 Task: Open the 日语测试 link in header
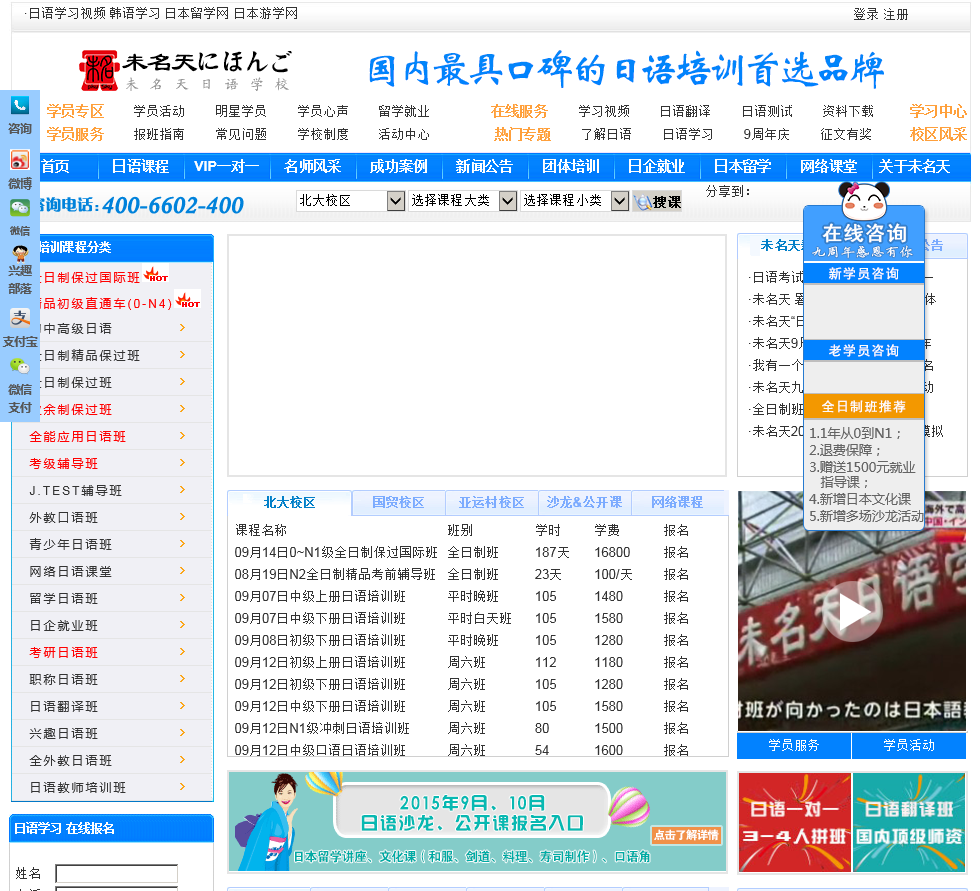(x=767, y=111)
